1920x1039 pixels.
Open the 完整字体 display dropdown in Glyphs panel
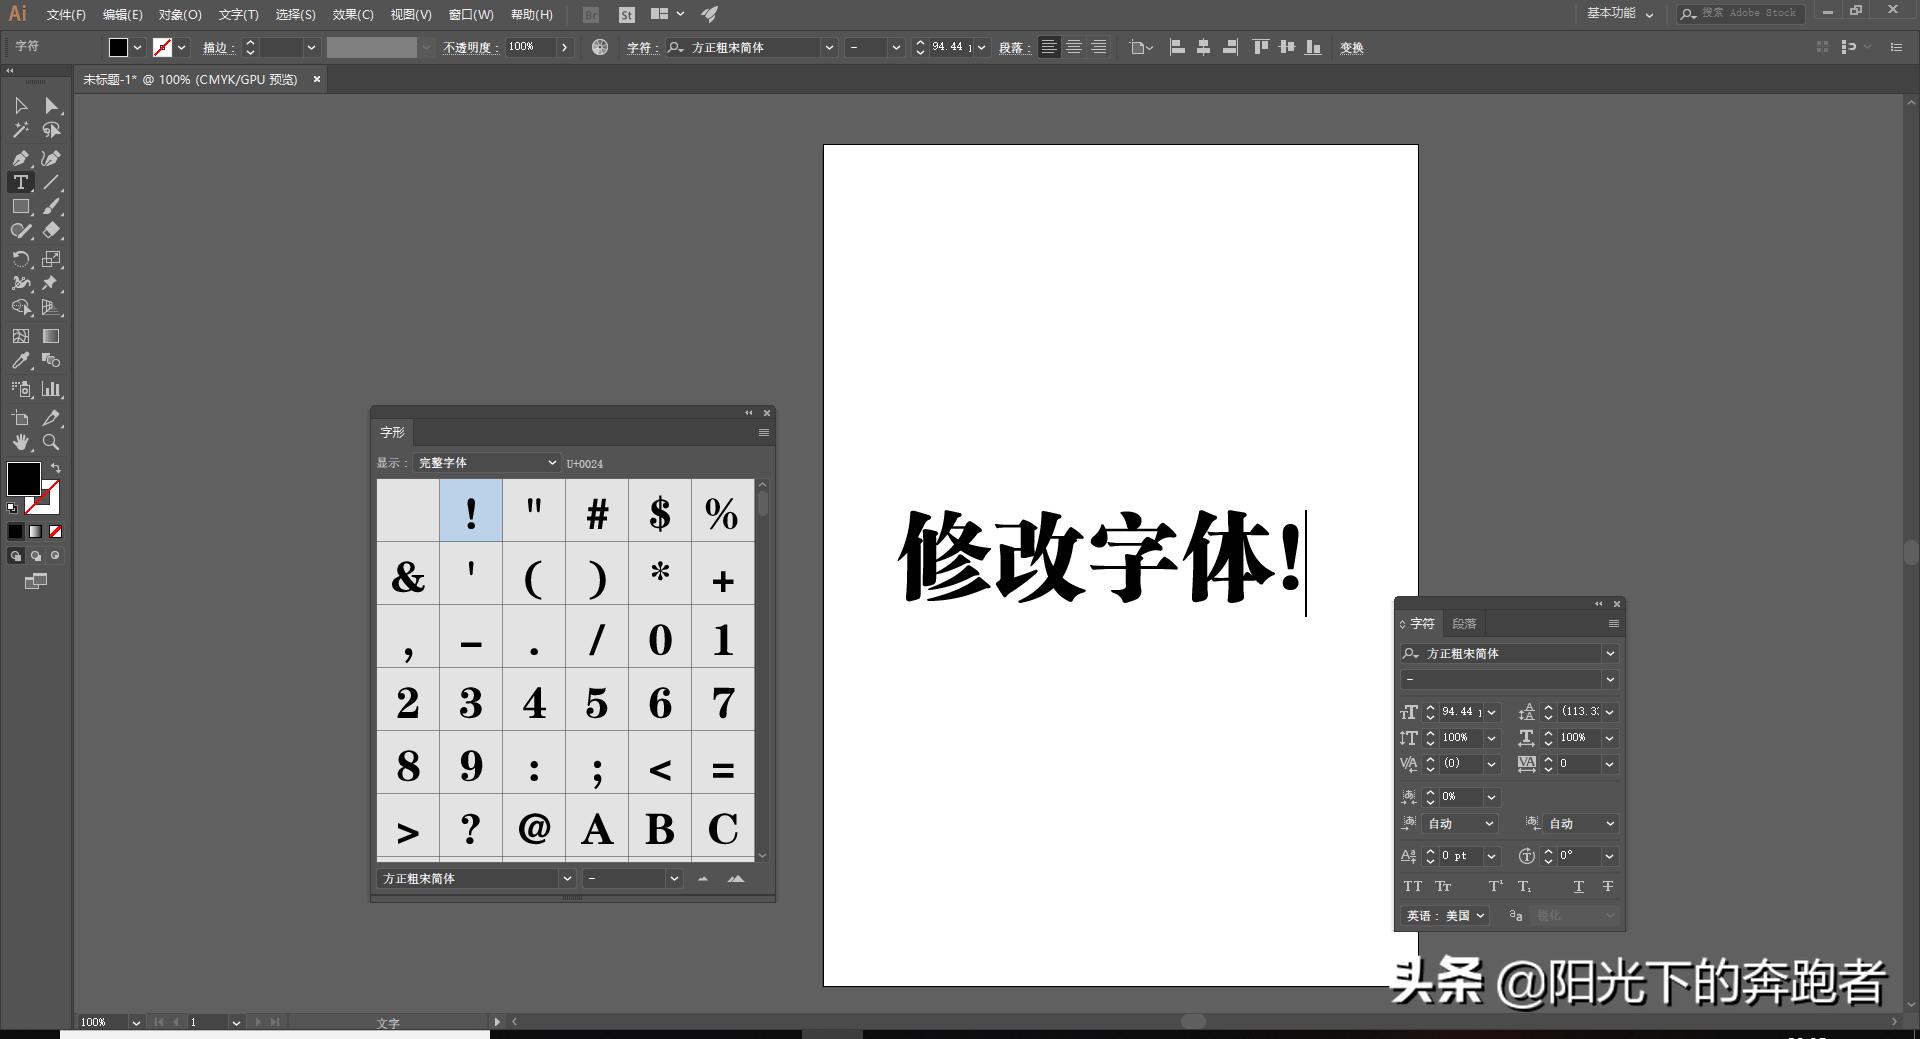(487, 463)
